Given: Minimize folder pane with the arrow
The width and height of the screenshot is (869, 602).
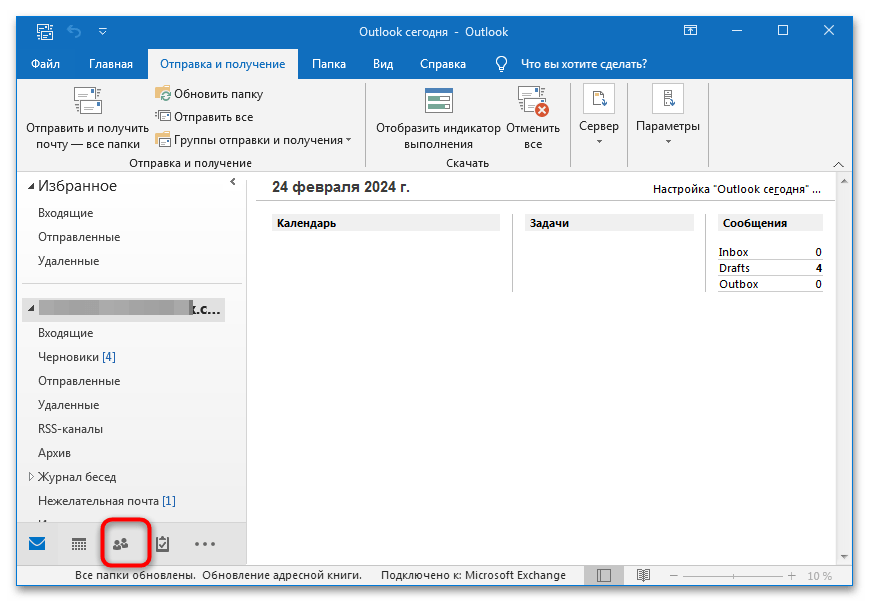Looking at the screenshot, I should click(233, 181).
